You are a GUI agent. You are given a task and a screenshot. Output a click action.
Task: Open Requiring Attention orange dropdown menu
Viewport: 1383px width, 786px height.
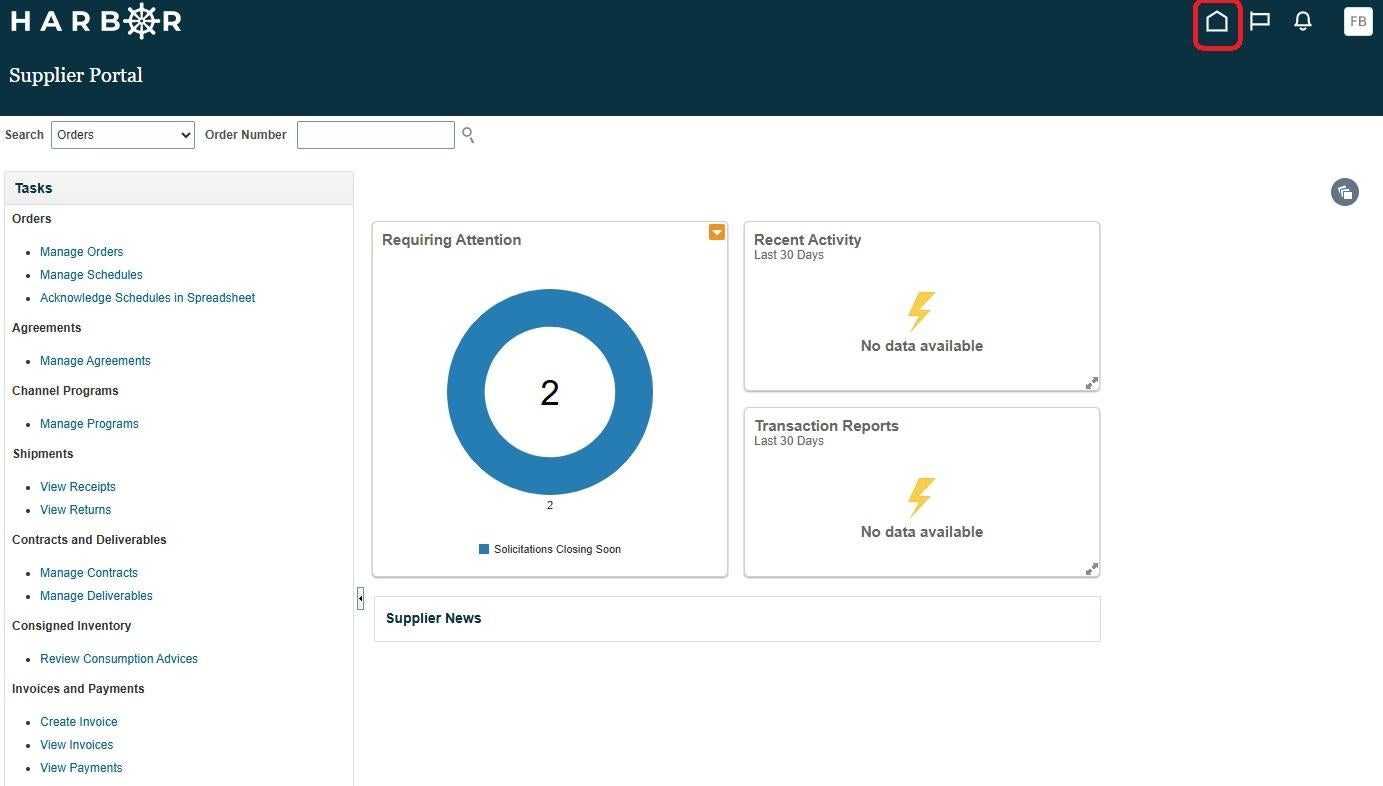717,232
